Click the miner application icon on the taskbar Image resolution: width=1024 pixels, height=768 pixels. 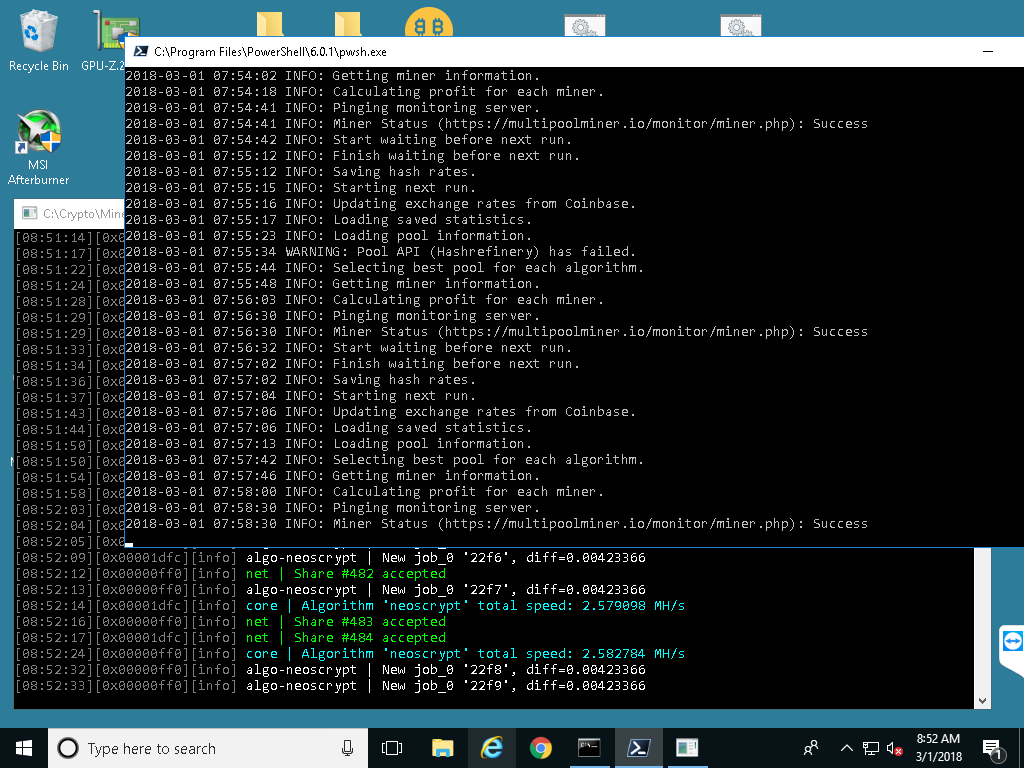(x=685, y=747)
